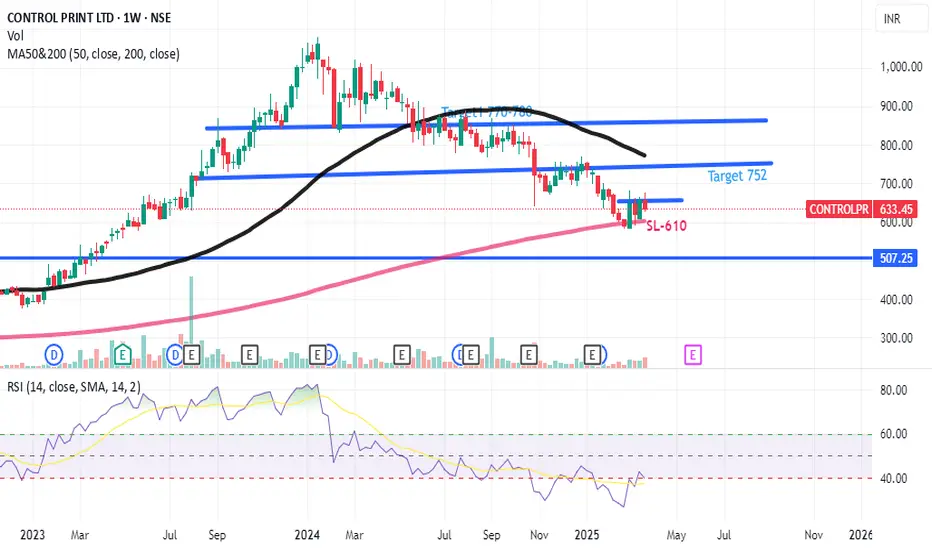Image resolution: width=932 pixels, height=550 pixels.
Task: Click the rightmost Nov label near 2026
Action: (x=814, y=535)
